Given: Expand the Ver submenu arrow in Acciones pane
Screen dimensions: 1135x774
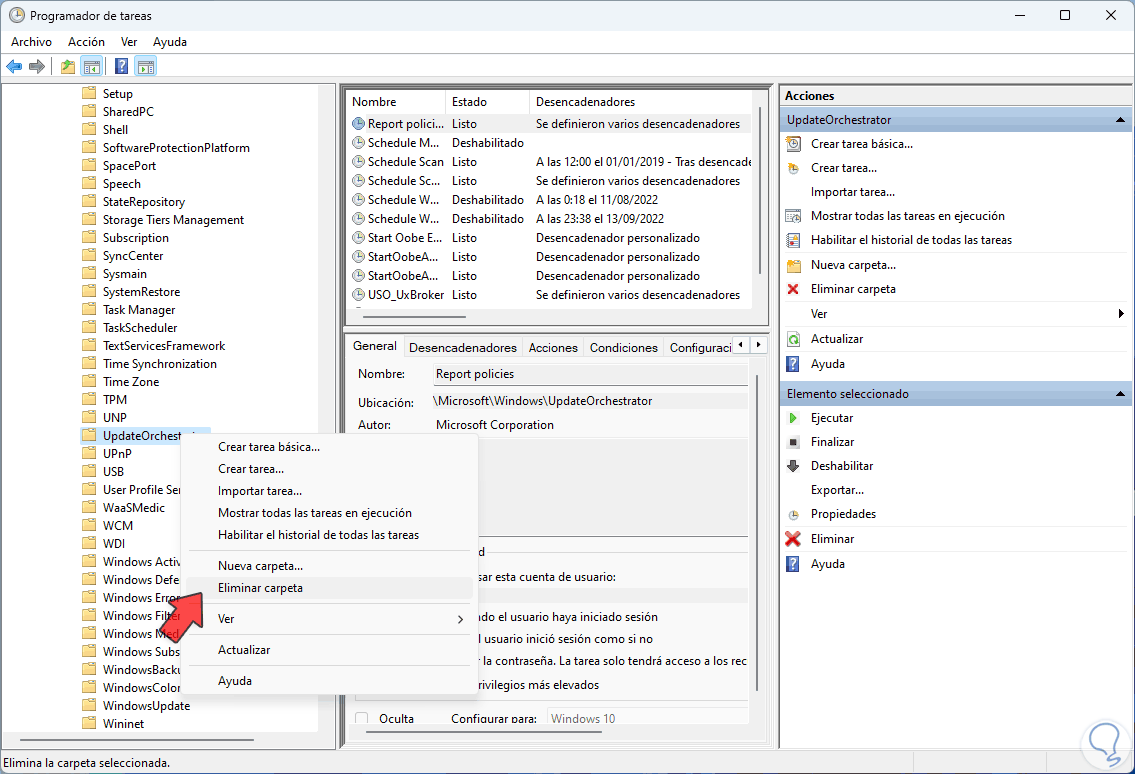Looking at the screenshot, I should point(1121,314).
